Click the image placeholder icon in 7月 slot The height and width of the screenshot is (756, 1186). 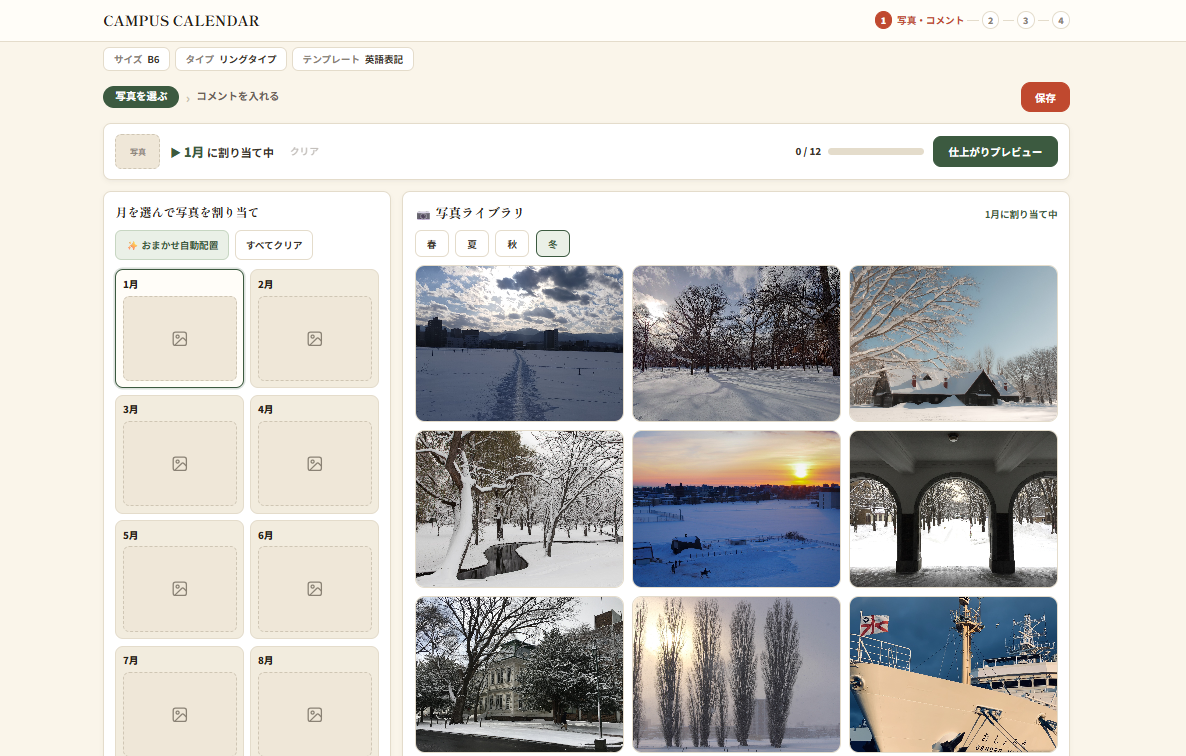[x=179, y=714]
